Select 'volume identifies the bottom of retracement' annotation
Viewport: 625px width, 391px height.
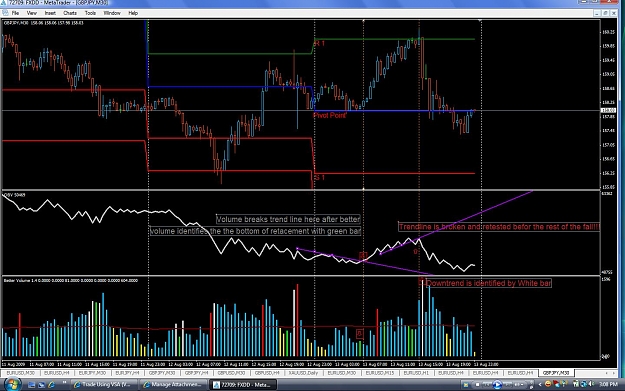pyautogui.click(x=256, y=231)
